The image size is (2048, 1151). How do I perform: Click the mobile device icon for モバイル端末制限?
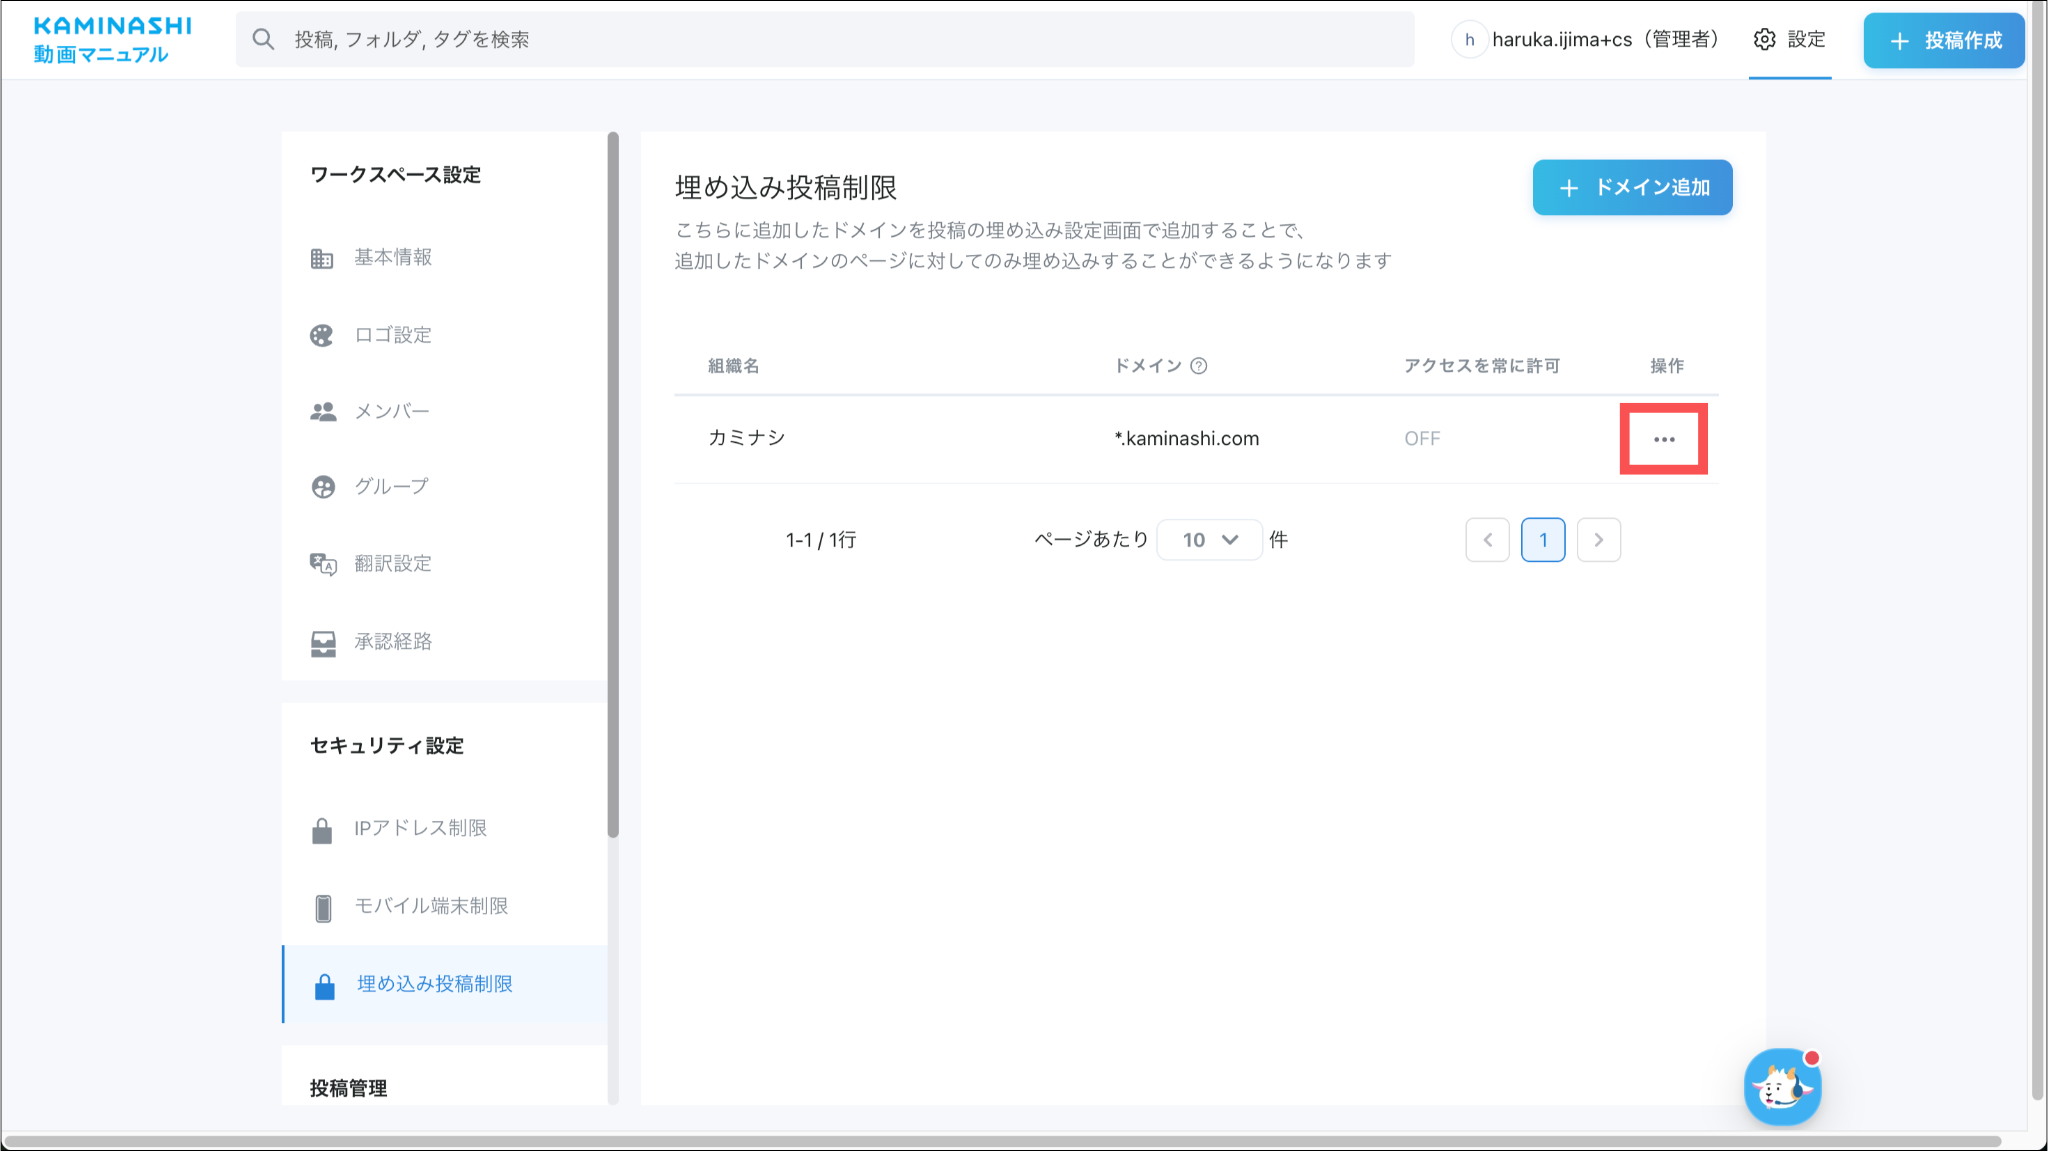coord(322,907)
